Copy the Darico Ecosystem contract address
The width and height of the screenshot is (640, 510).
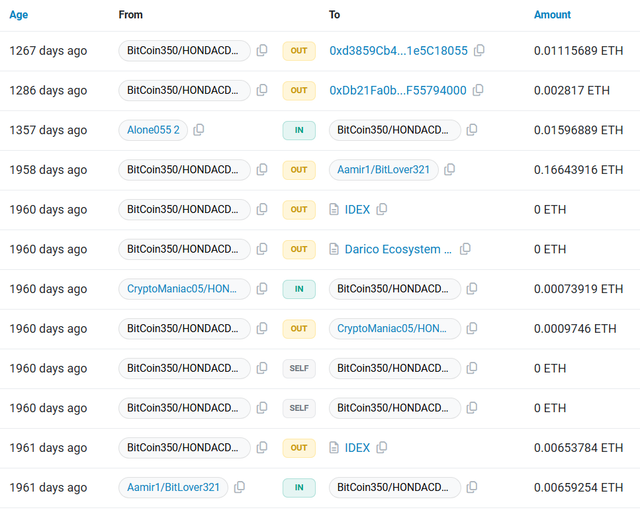click(465, 249)
